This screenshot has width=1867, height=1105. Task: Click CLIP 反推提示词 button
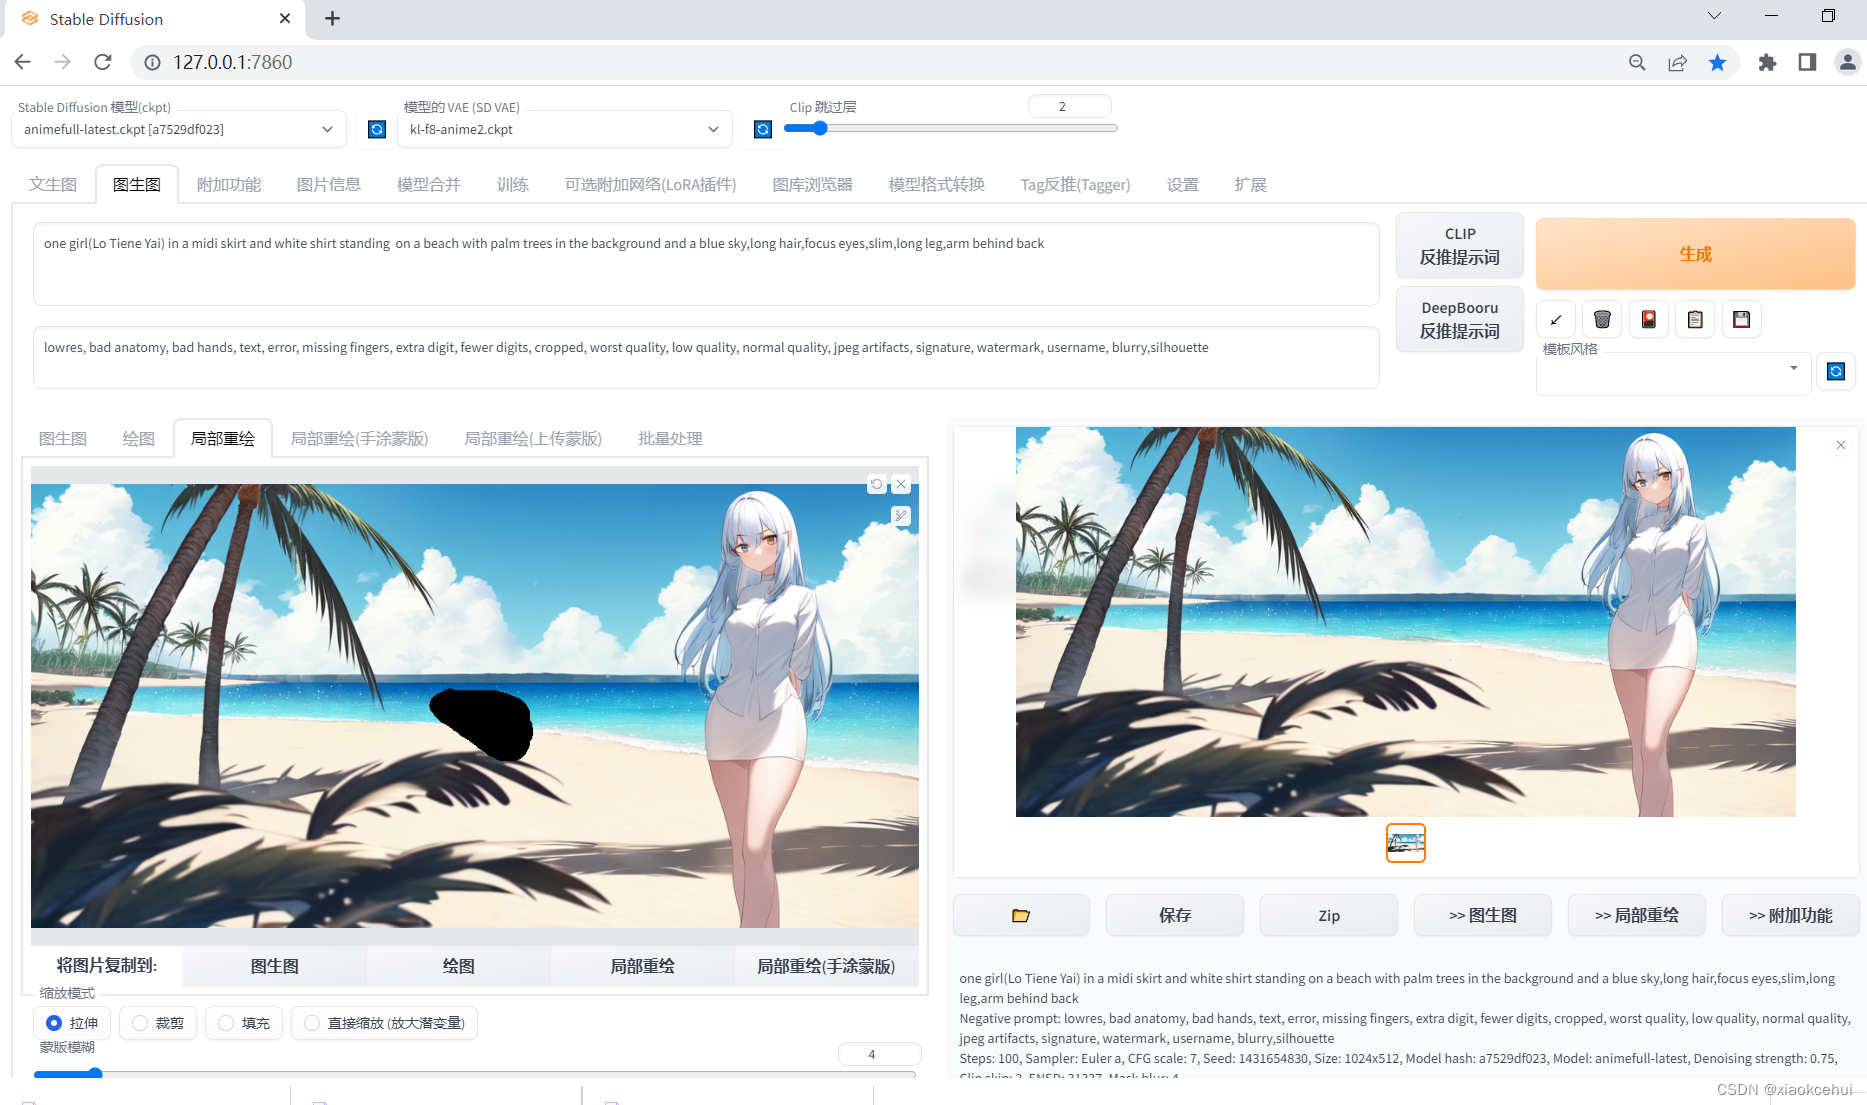click(1460, 245)
